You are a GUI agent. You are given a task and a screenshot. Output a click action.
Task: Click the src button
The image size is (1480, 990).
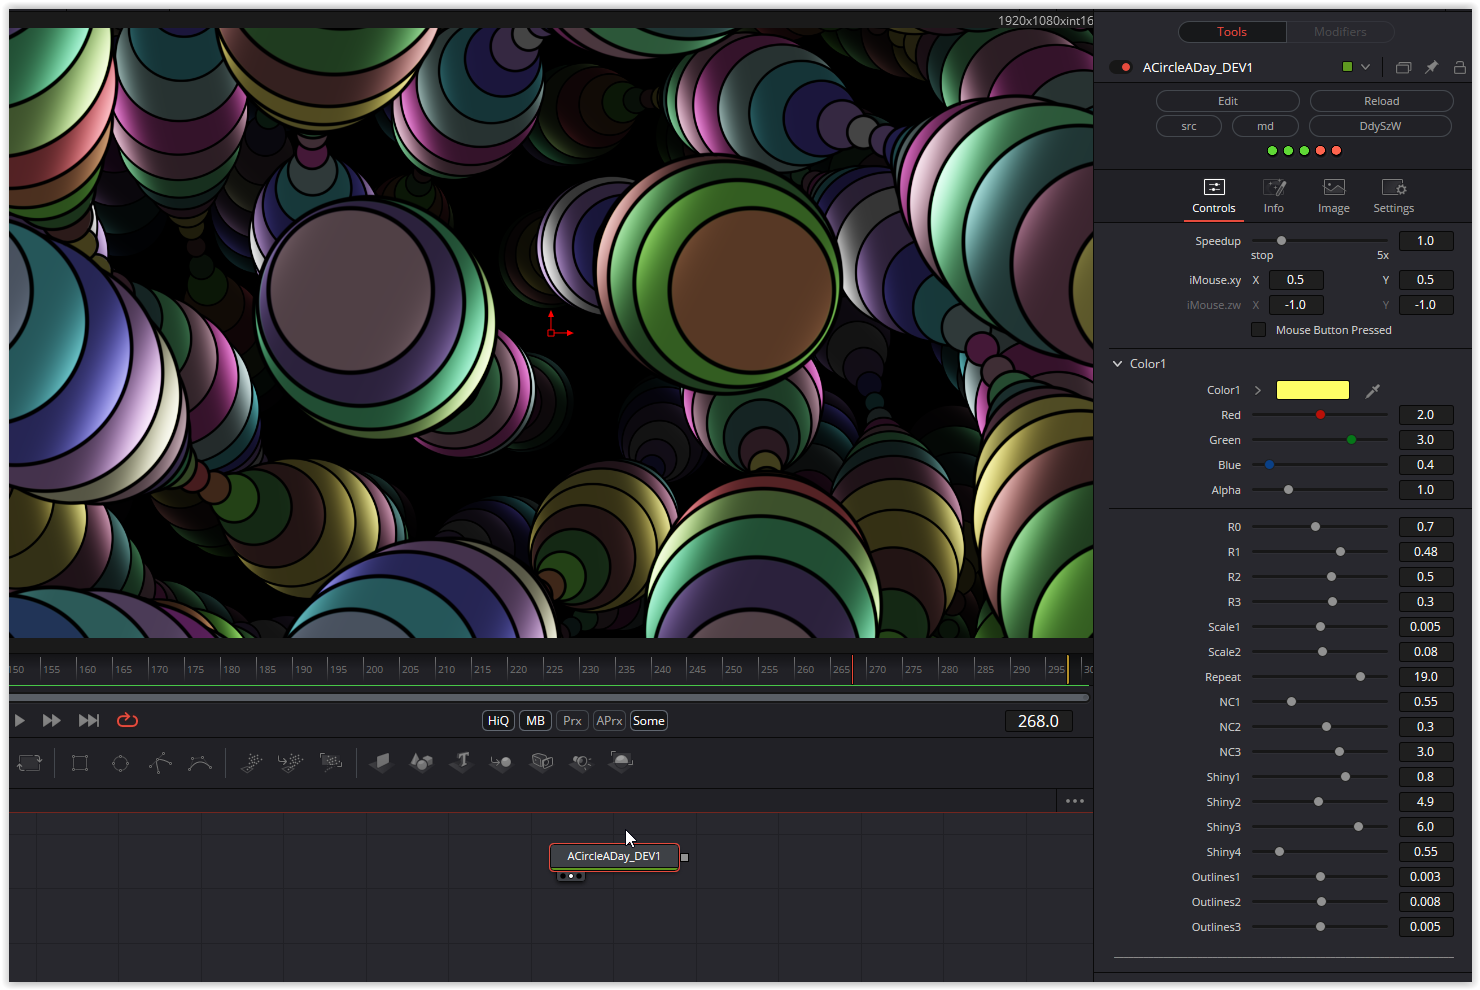(x=1189, y=126)
